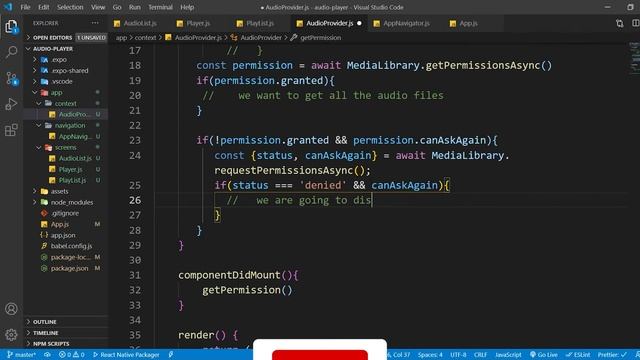The image size is (640, 360).
Task: Open the Search view in activity bar
Action: pyautogui.click(x=11, y=52)
